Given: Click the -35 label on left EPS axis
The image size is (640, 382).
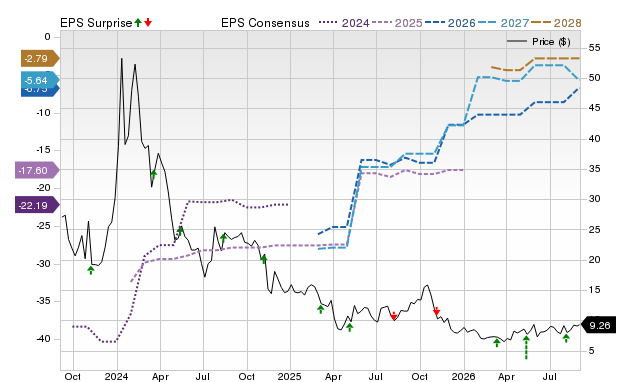Looking at the screenshot, I should (x=43, y=301).
